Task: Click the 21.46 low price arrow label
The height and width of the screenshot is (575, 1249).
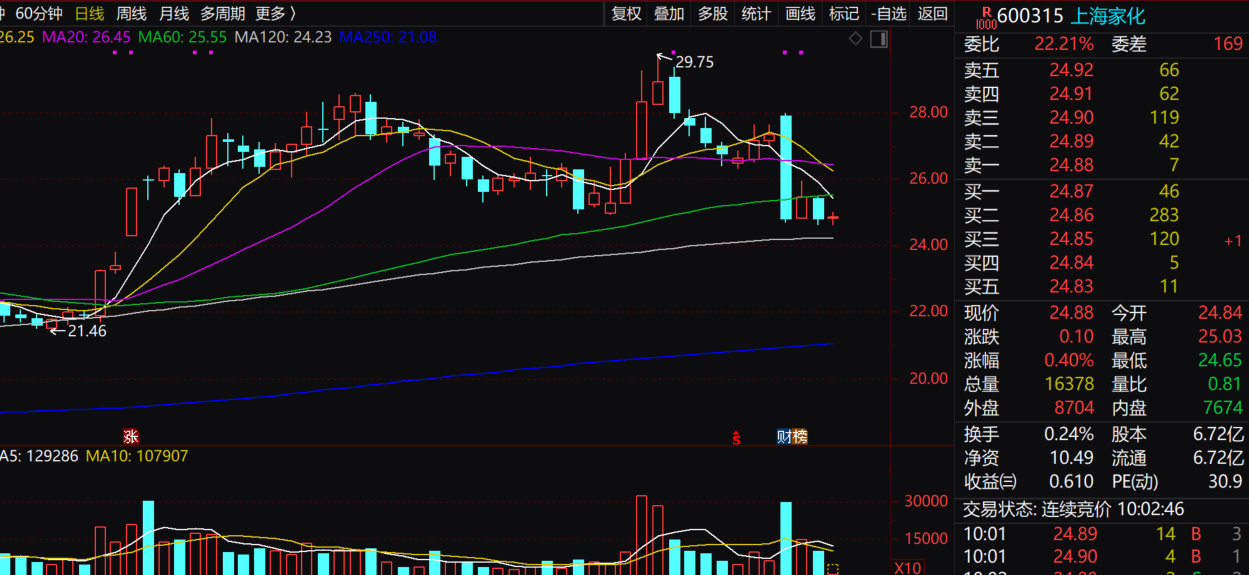Action: pos(85,330)
